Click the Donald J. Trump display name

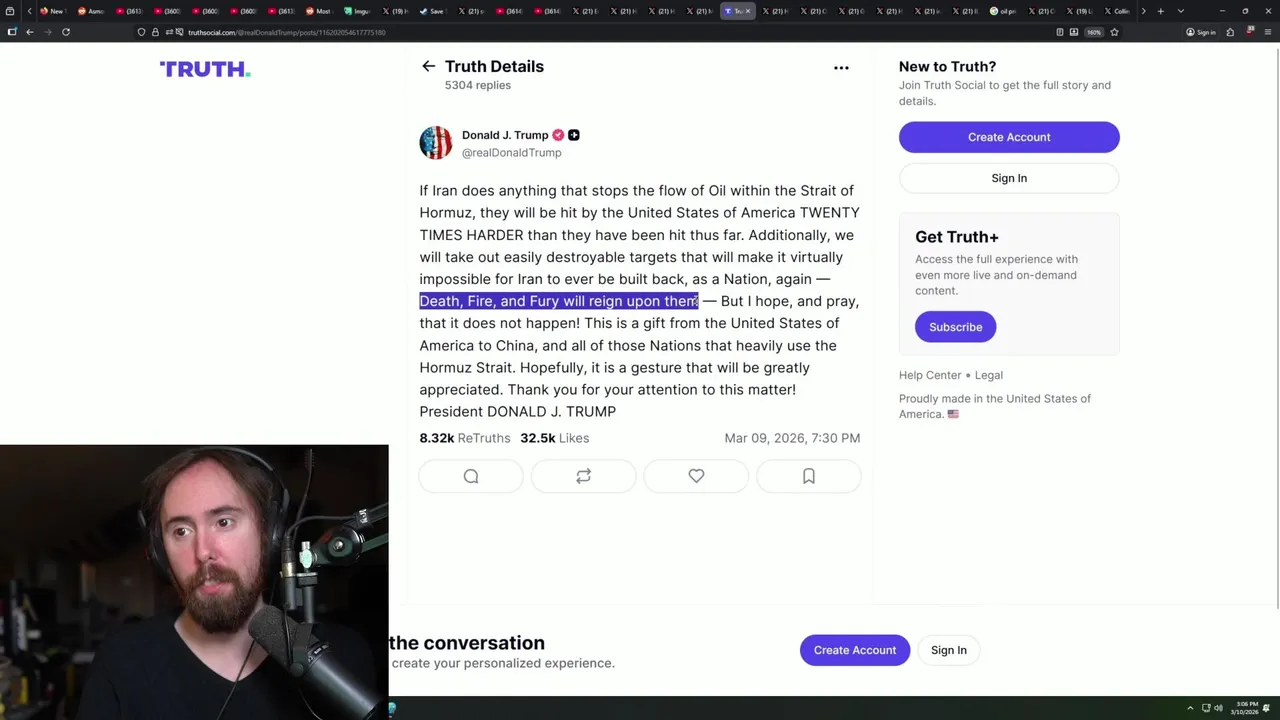(505, 135)
